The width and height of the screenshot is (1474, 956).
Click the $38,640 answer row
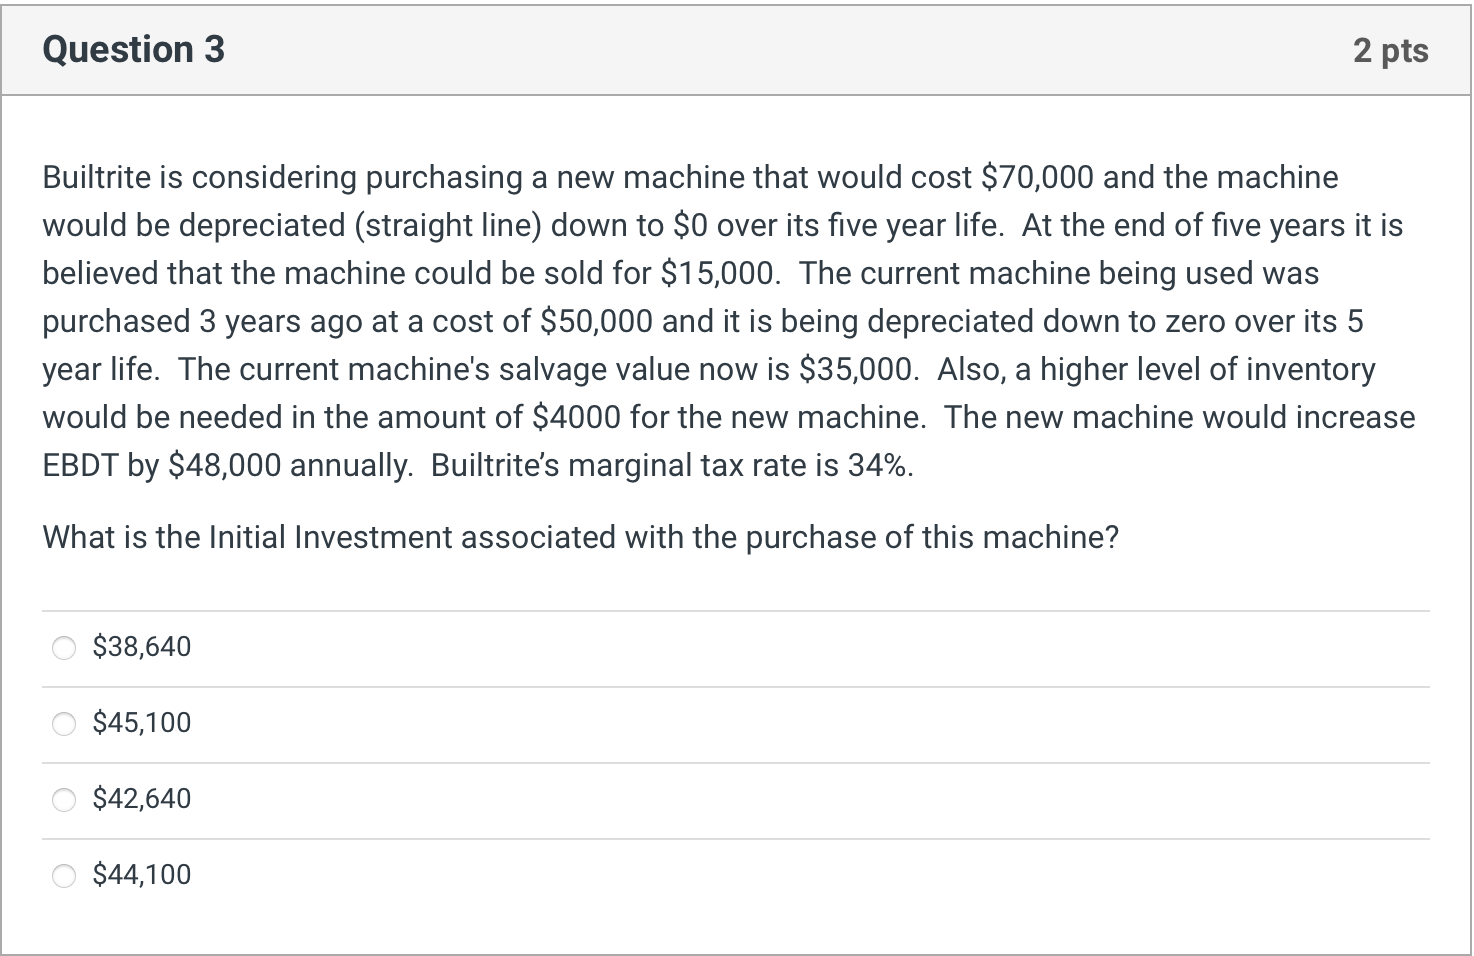(x=700, y=648)
